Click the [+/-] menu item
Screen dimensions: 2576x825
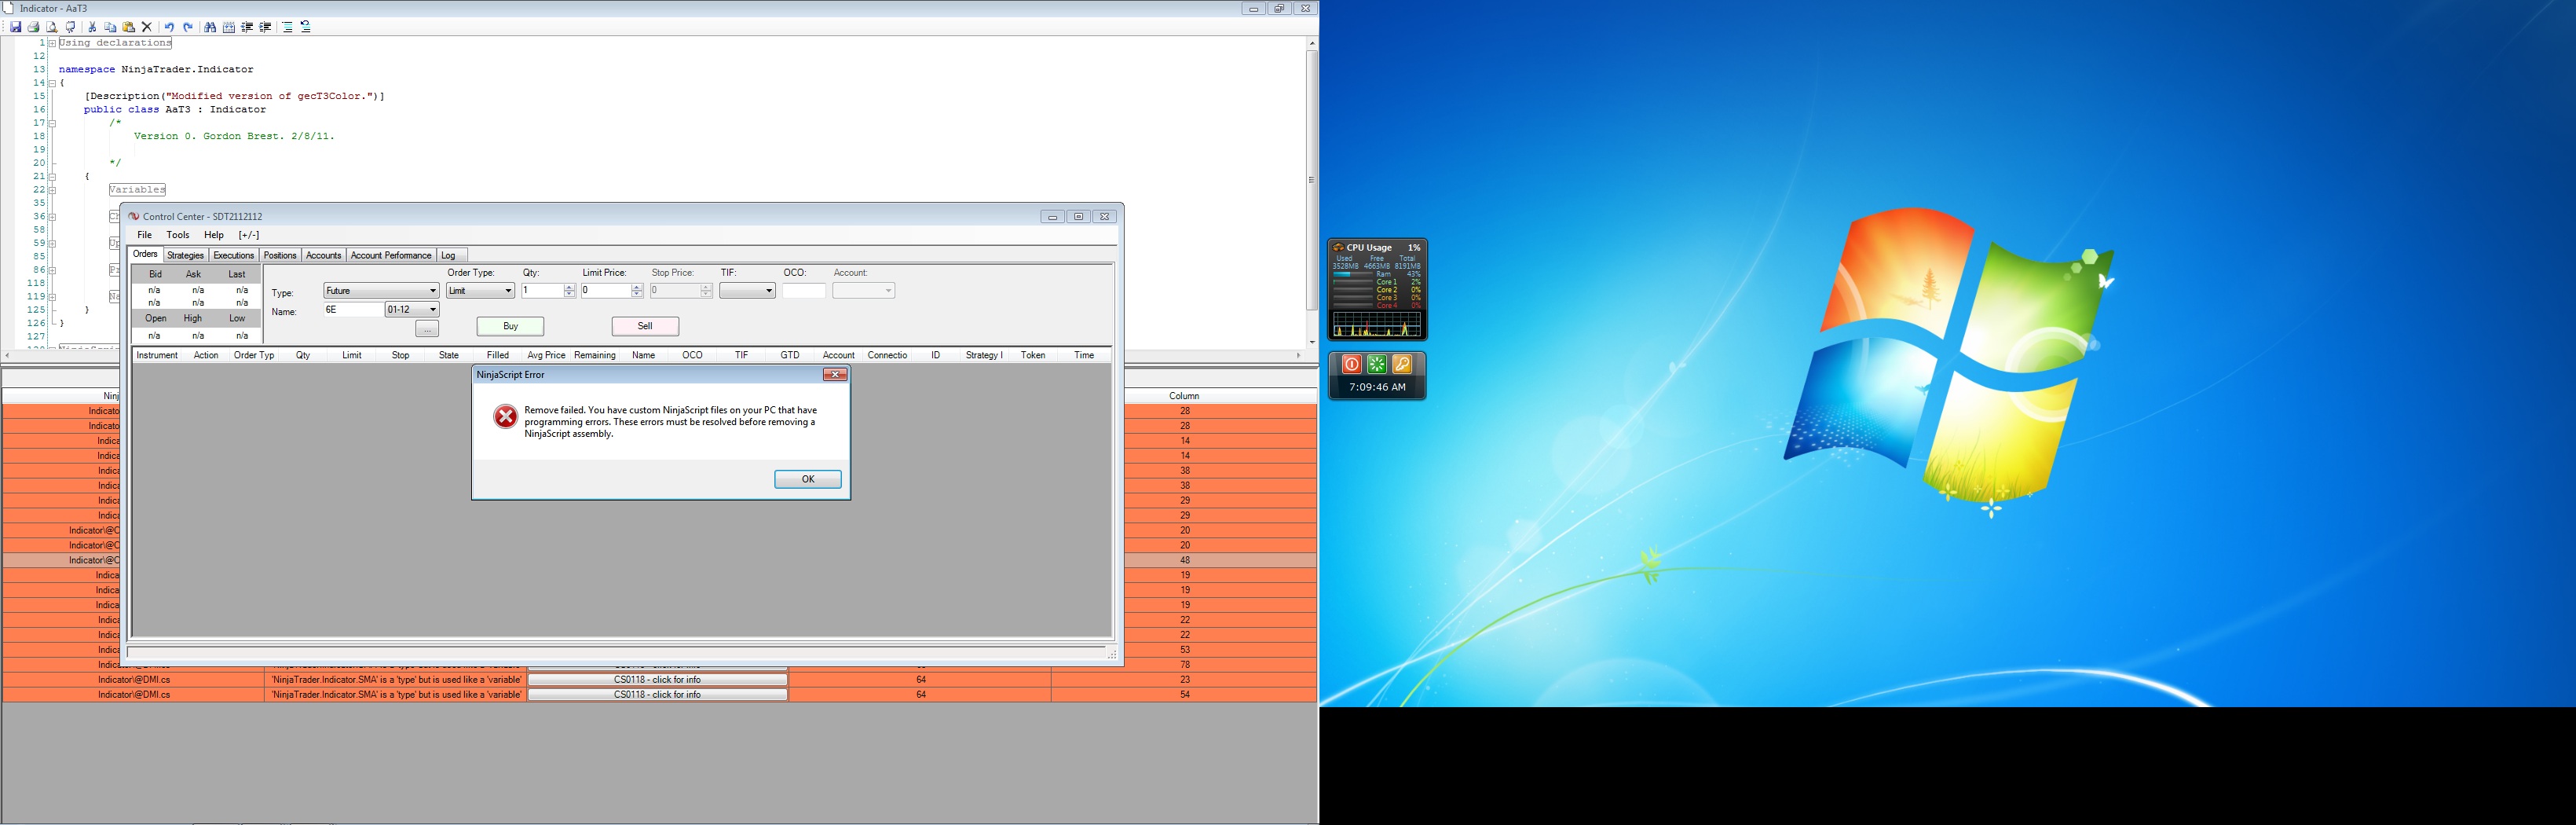[249, 235]
